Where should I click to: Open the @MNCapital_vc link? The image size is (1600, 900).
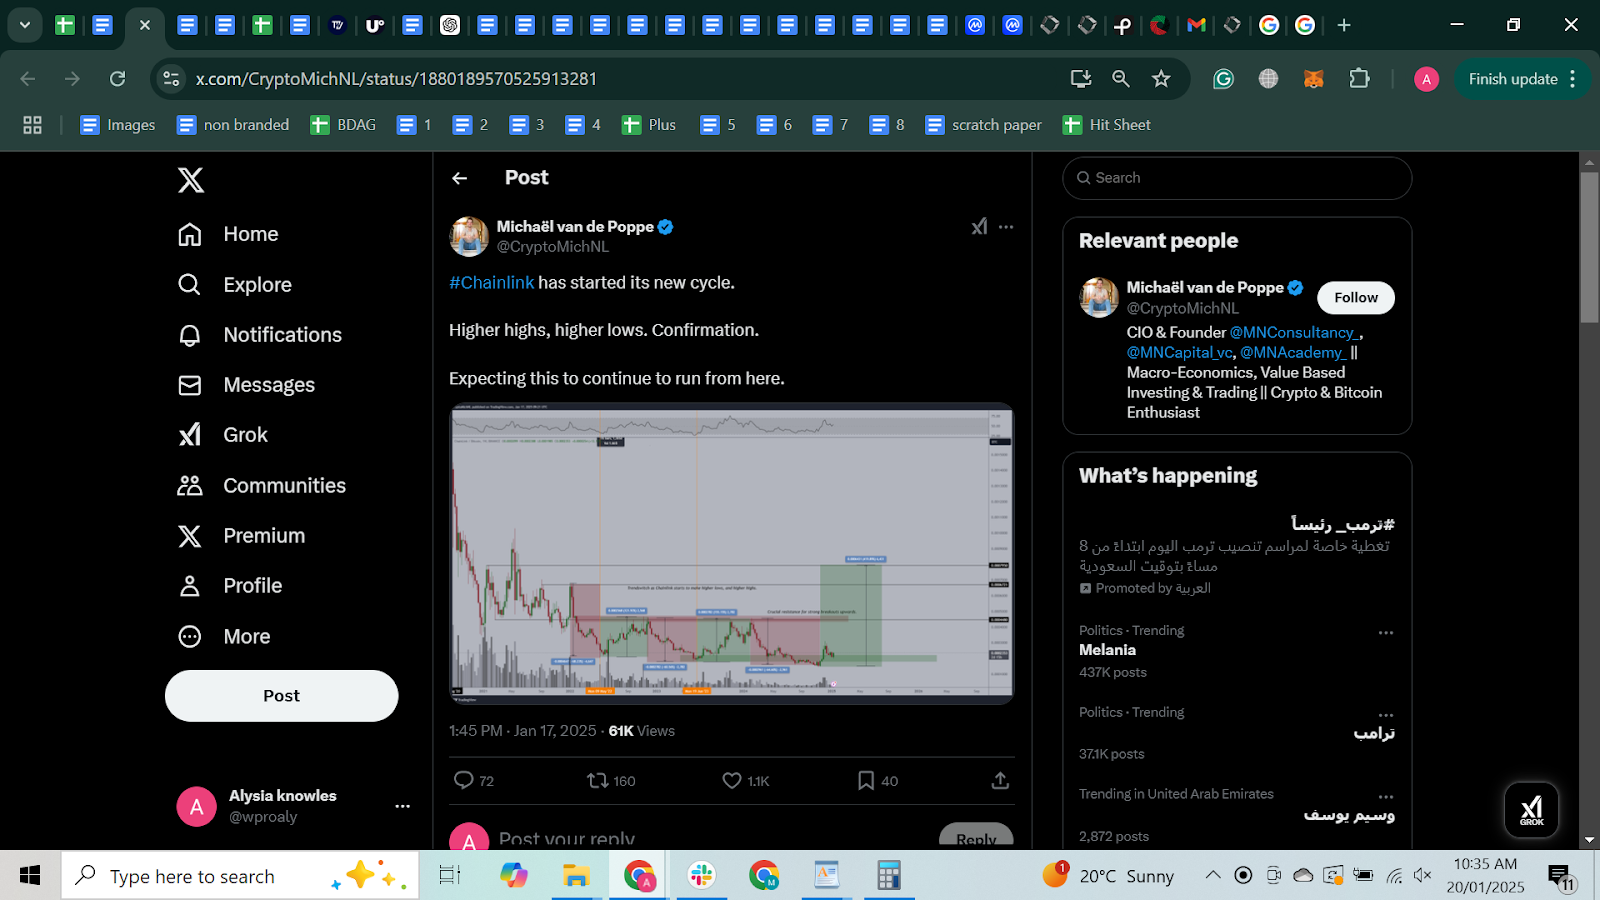point(1180,353)
